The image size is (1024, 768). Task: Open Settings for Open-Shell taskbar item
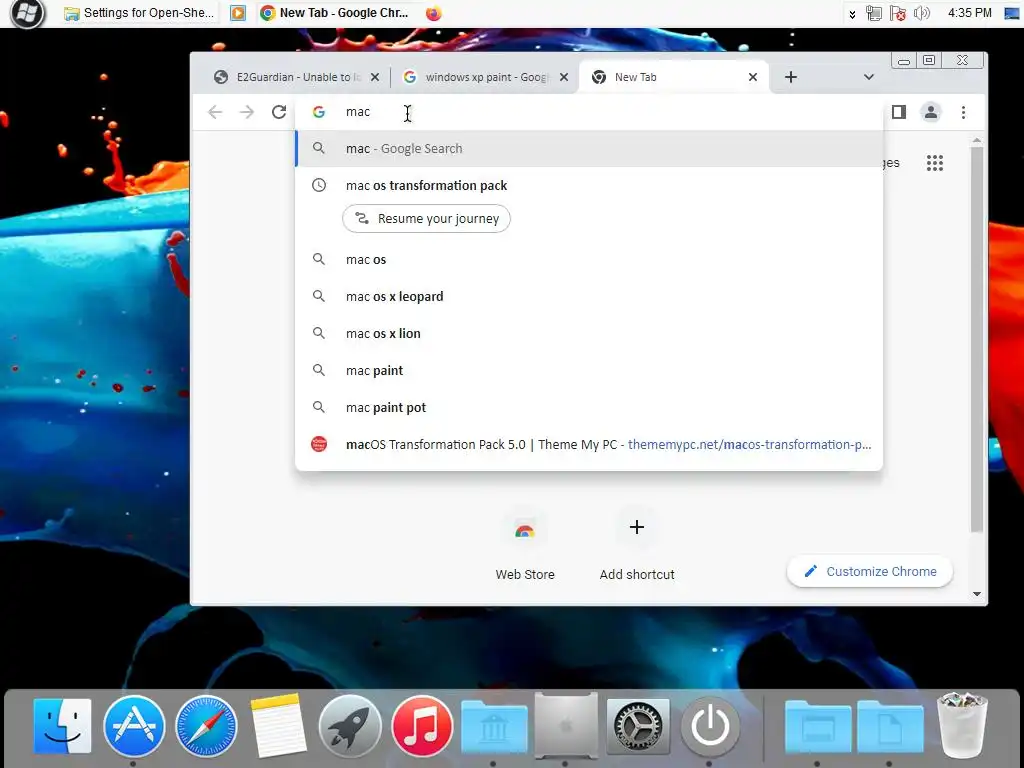(140, 13)
